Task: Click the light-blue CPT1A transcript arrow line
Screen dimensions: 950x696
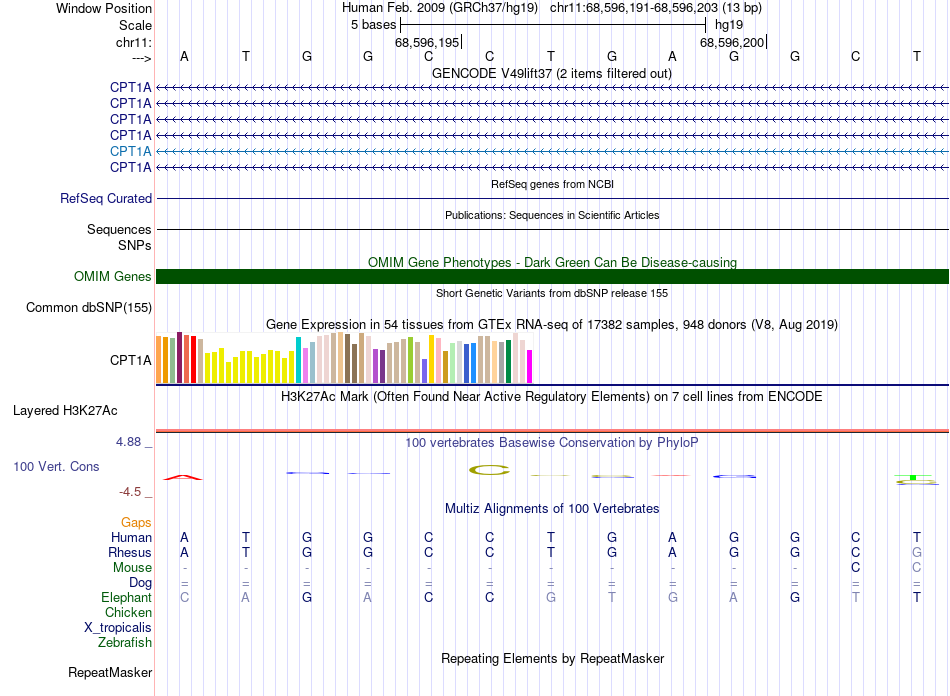Action: pos(552,151)
